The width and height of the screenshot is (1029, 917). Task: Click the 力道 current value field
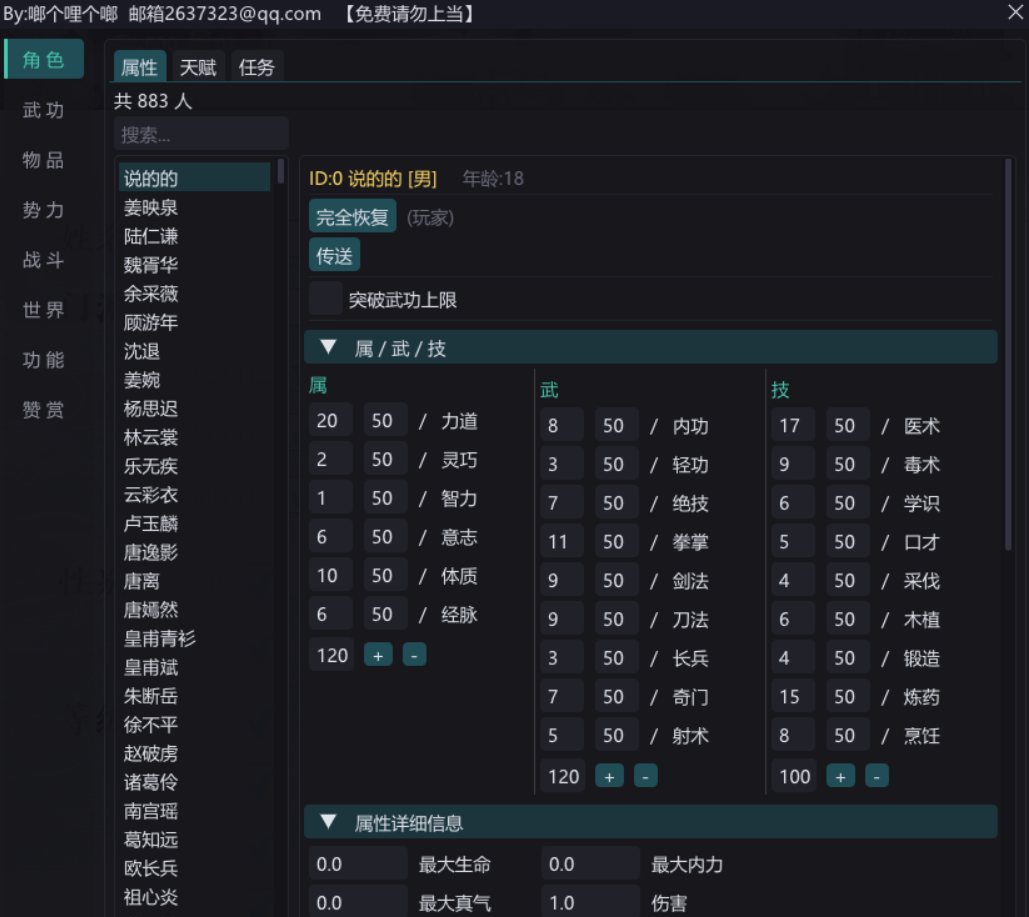click(x=330, y=421)
